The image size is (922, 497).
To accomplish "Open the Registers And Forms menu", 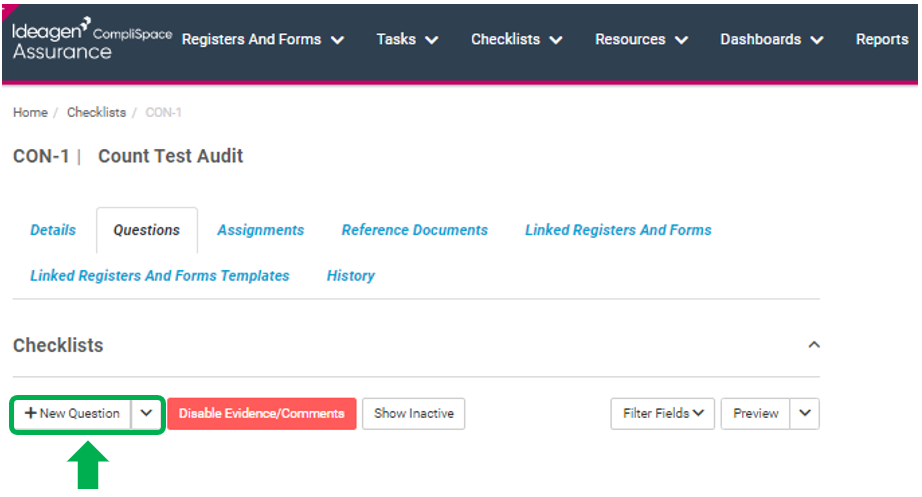I will pyautogui.click(x=263, y=39).
